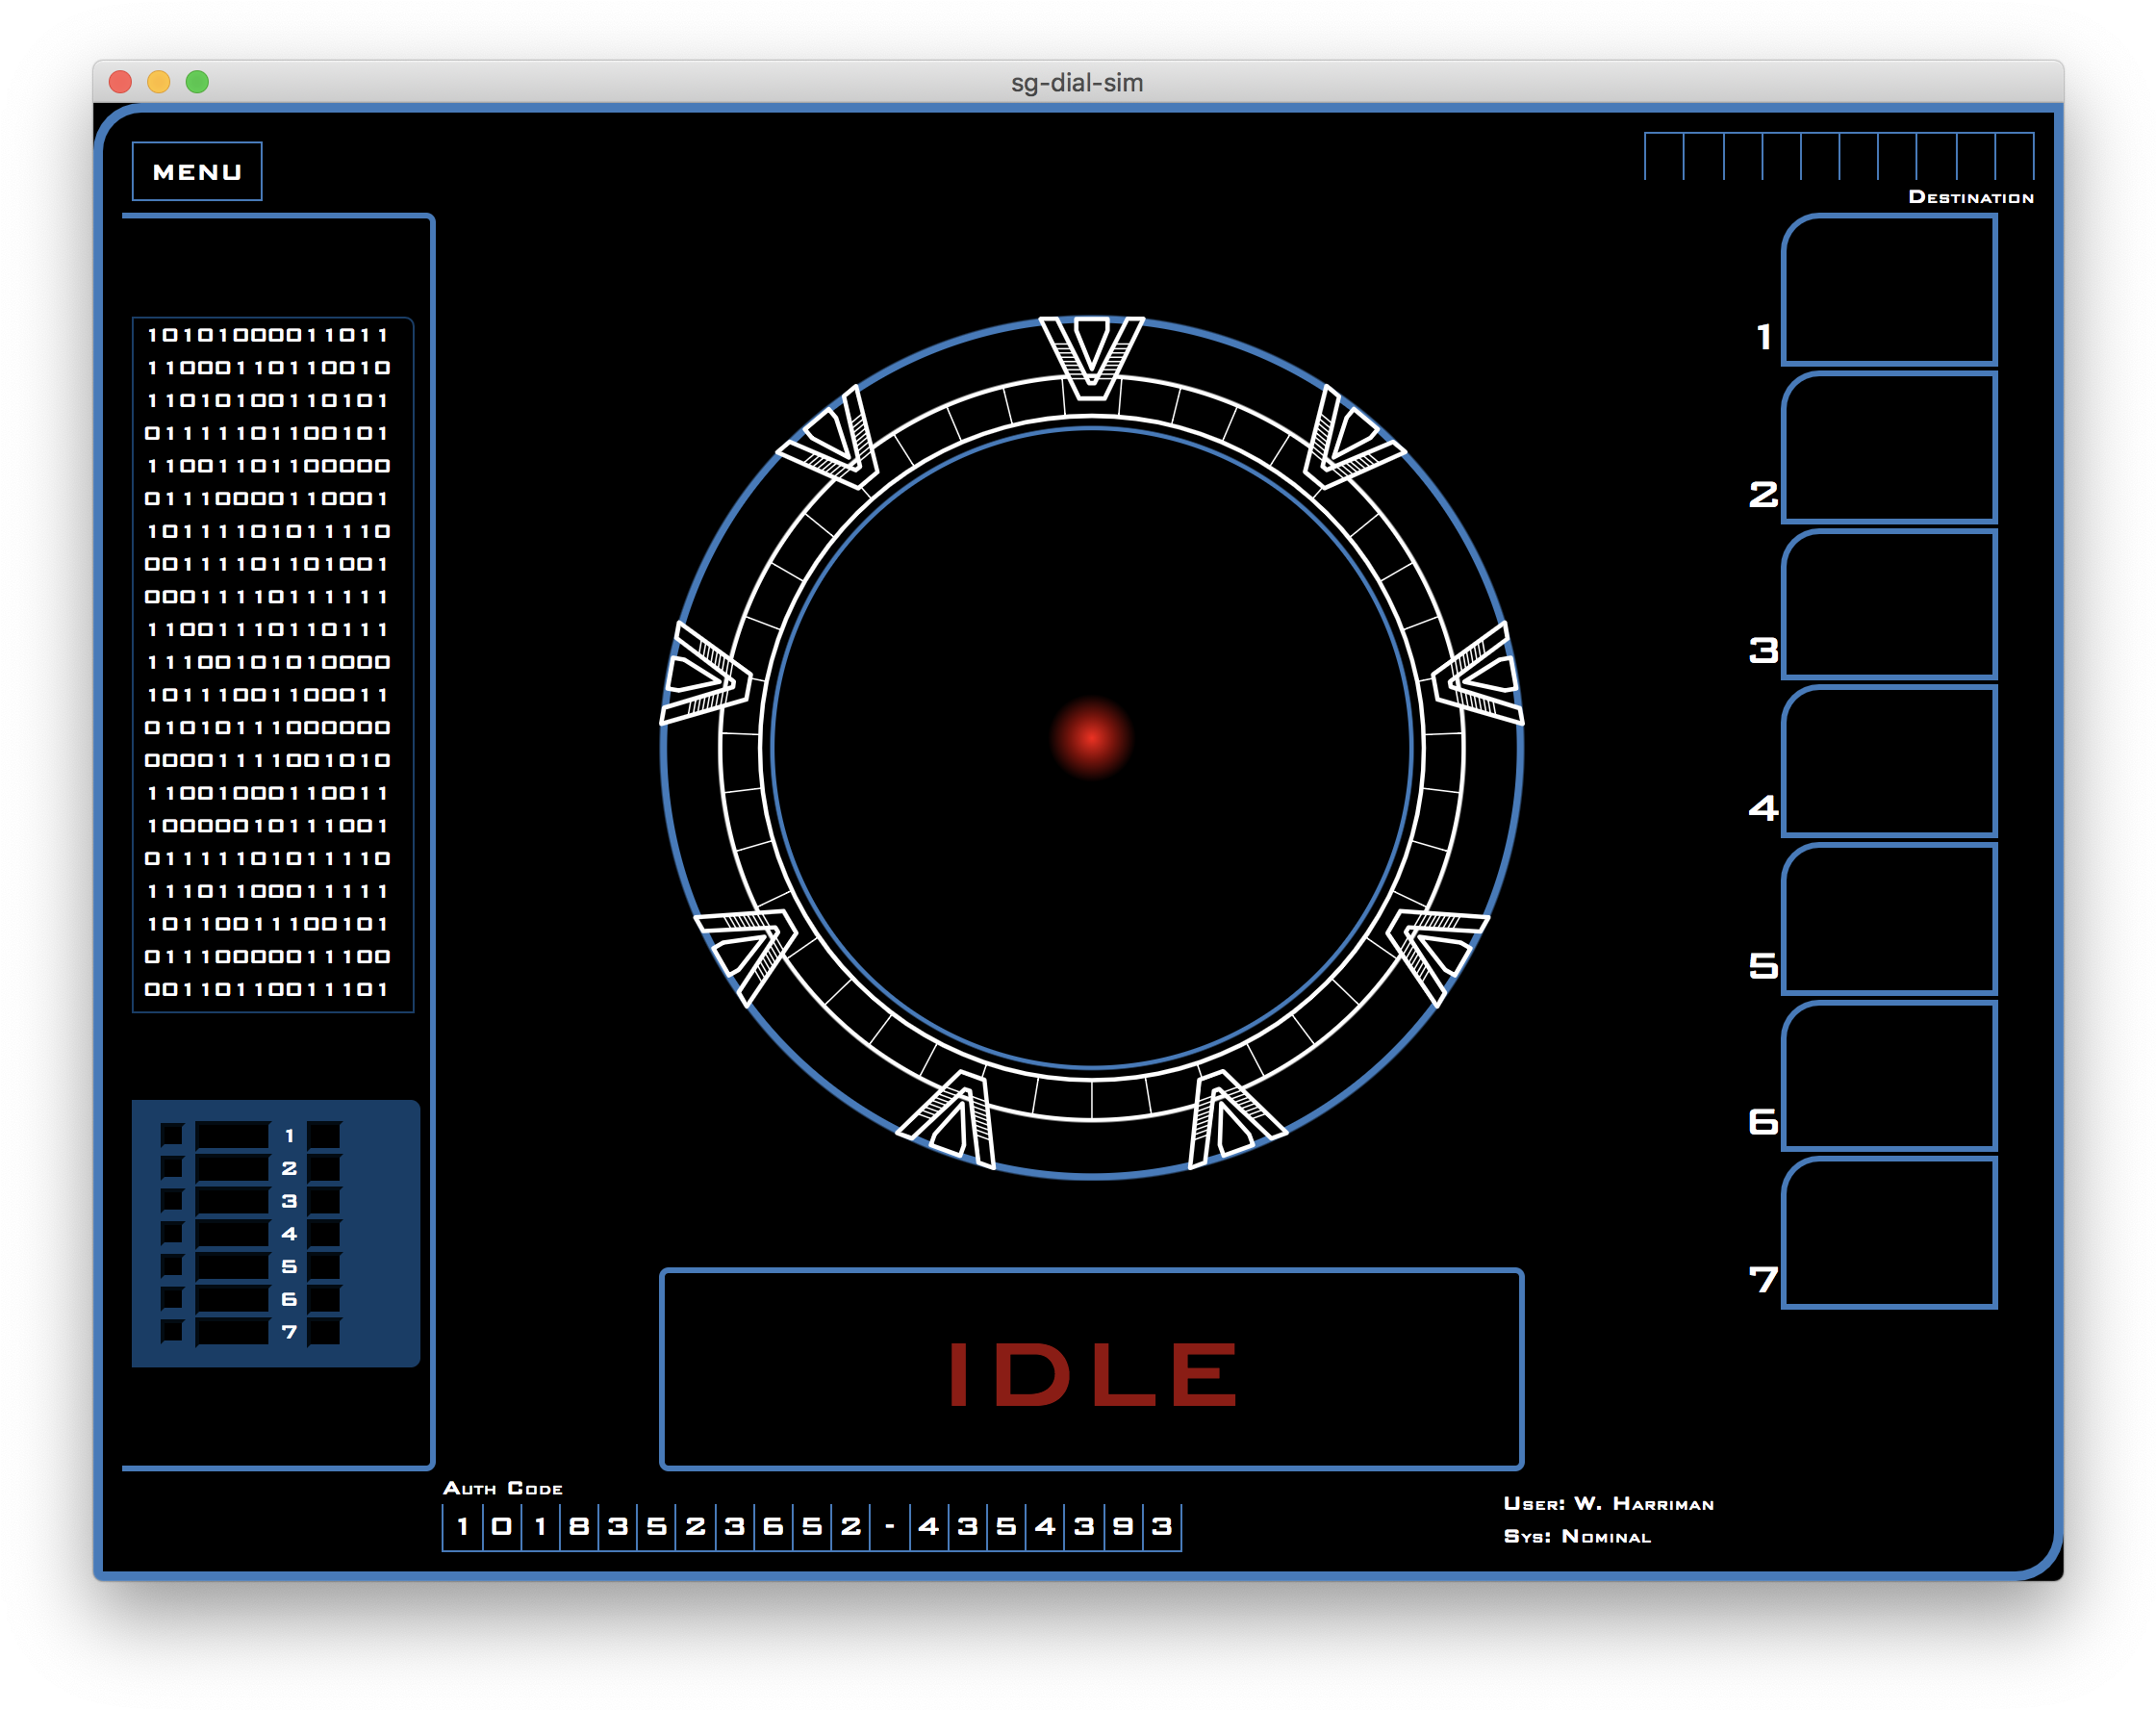Click the dash separator in Auth Code

tap(890, 1527)
